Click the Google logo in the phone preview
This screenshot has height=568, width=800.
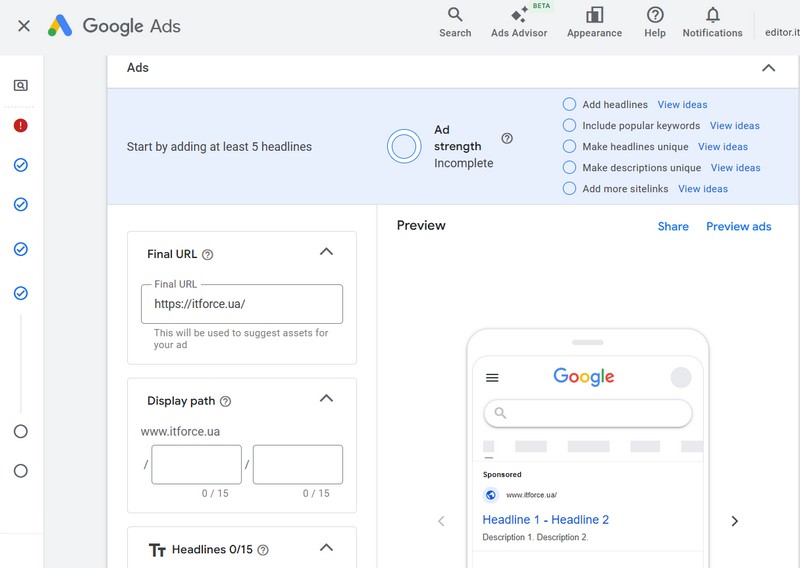point(584,377)
